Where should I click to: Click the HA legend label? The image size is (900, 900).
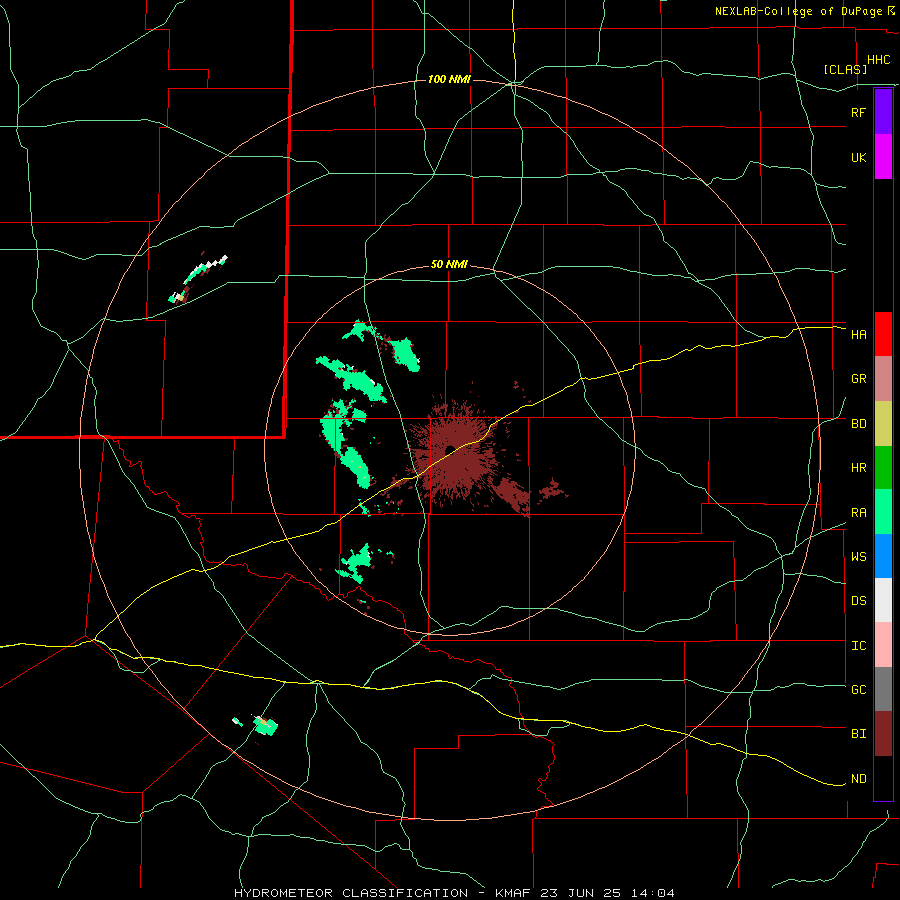click(858, 334)
